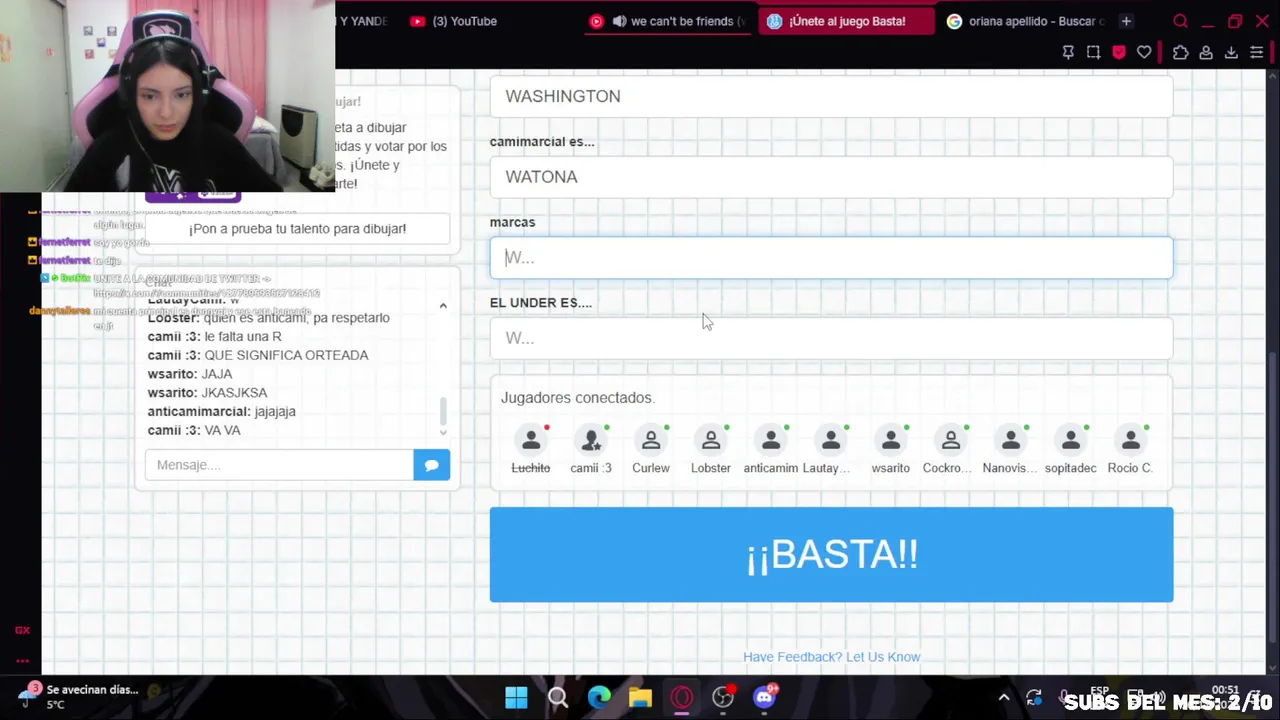Open the heart bookmarks icon
This screenshot has height=720, width=1280.
pos(1144,52)
